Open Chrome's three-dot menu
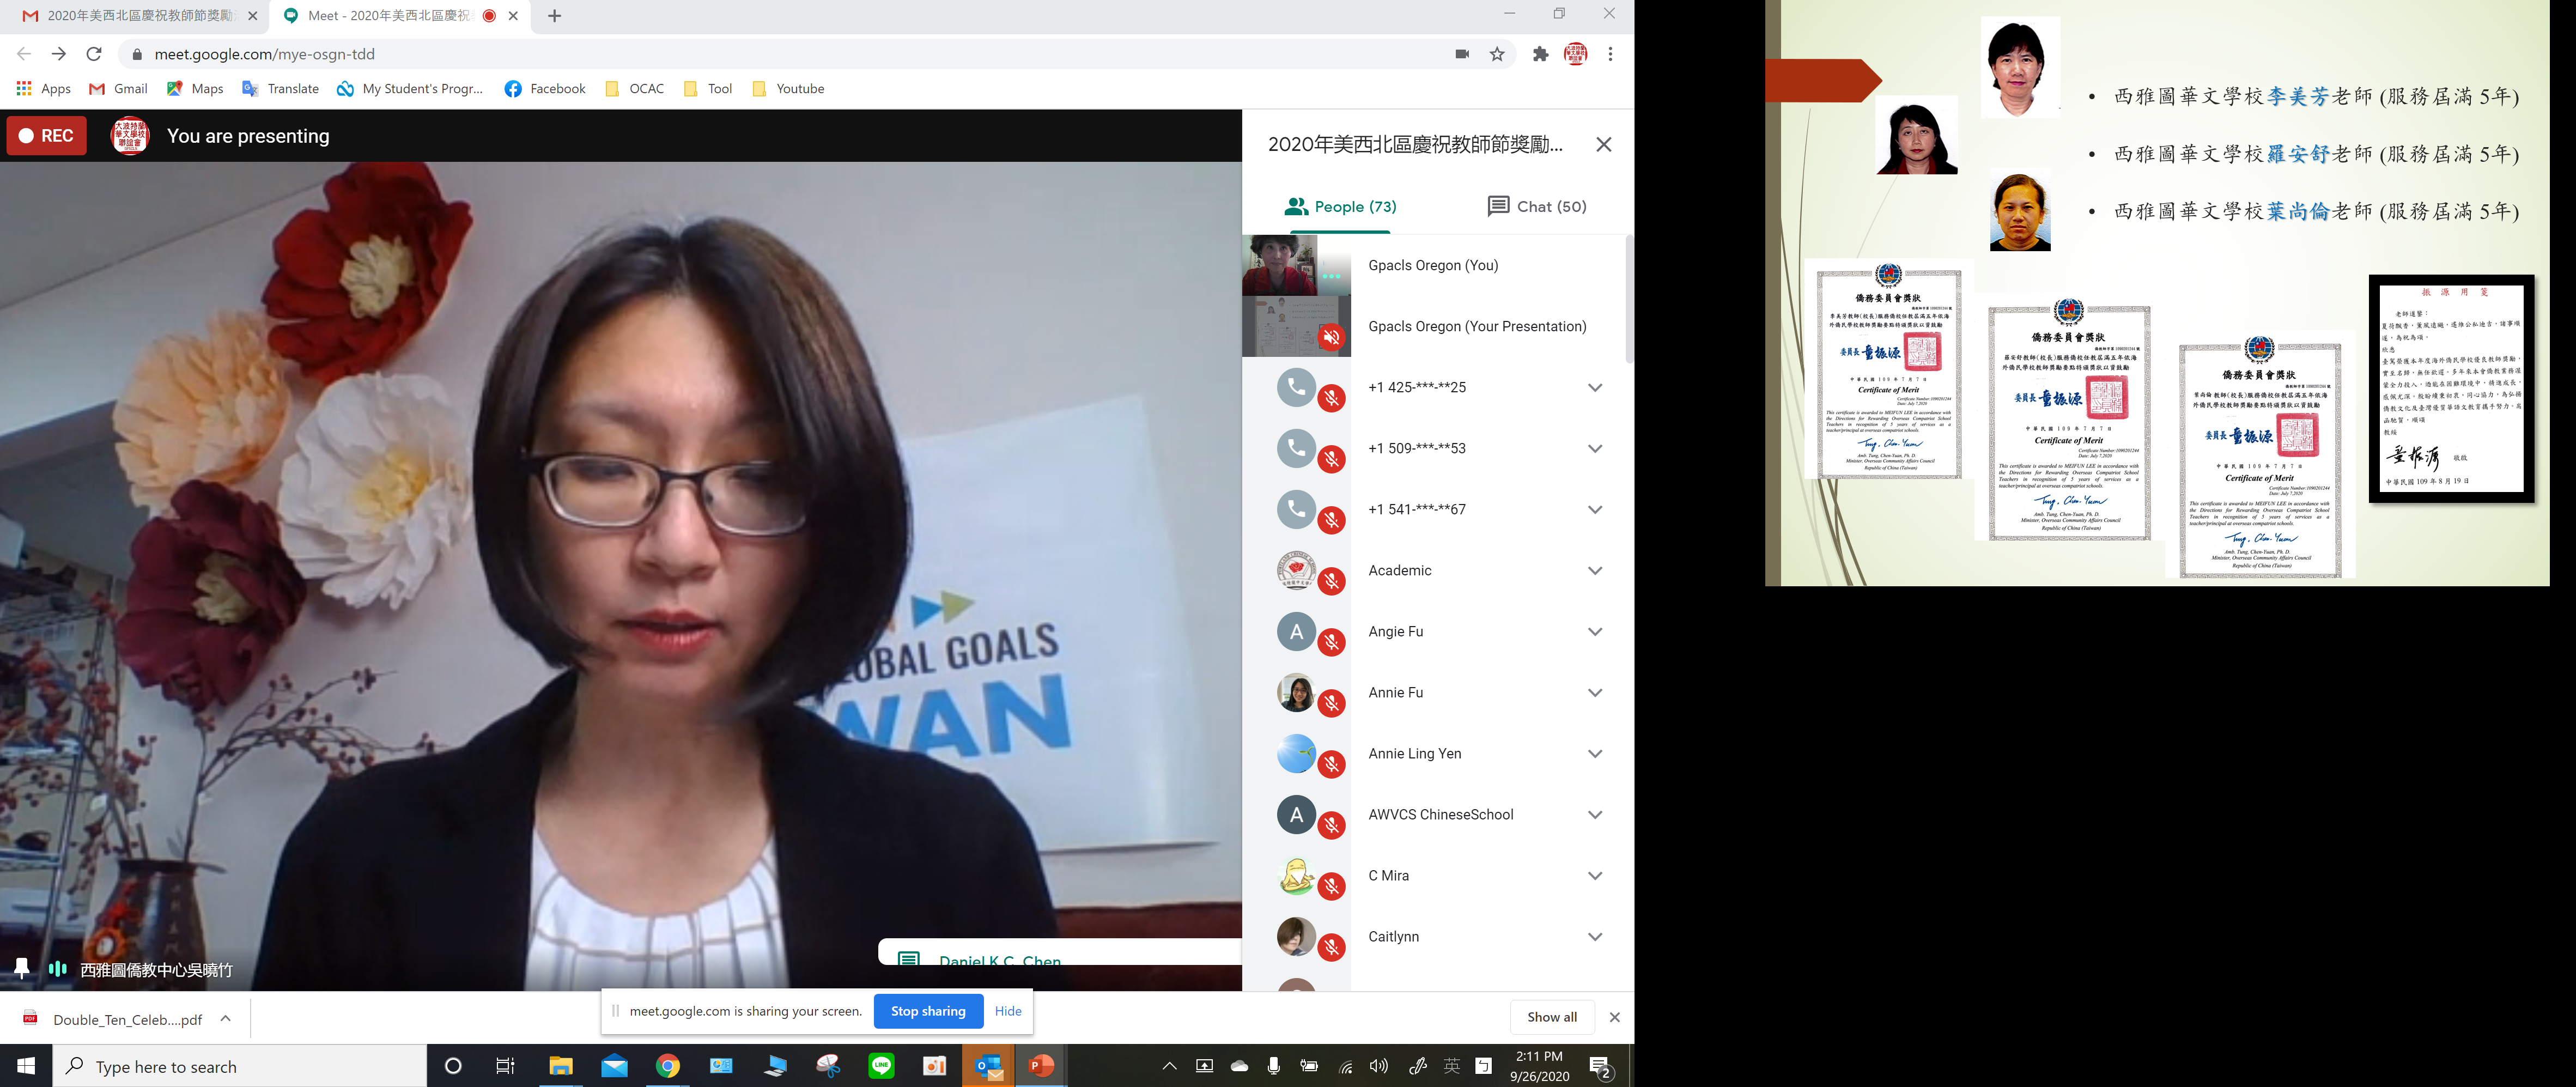 tap(1610, 54)
